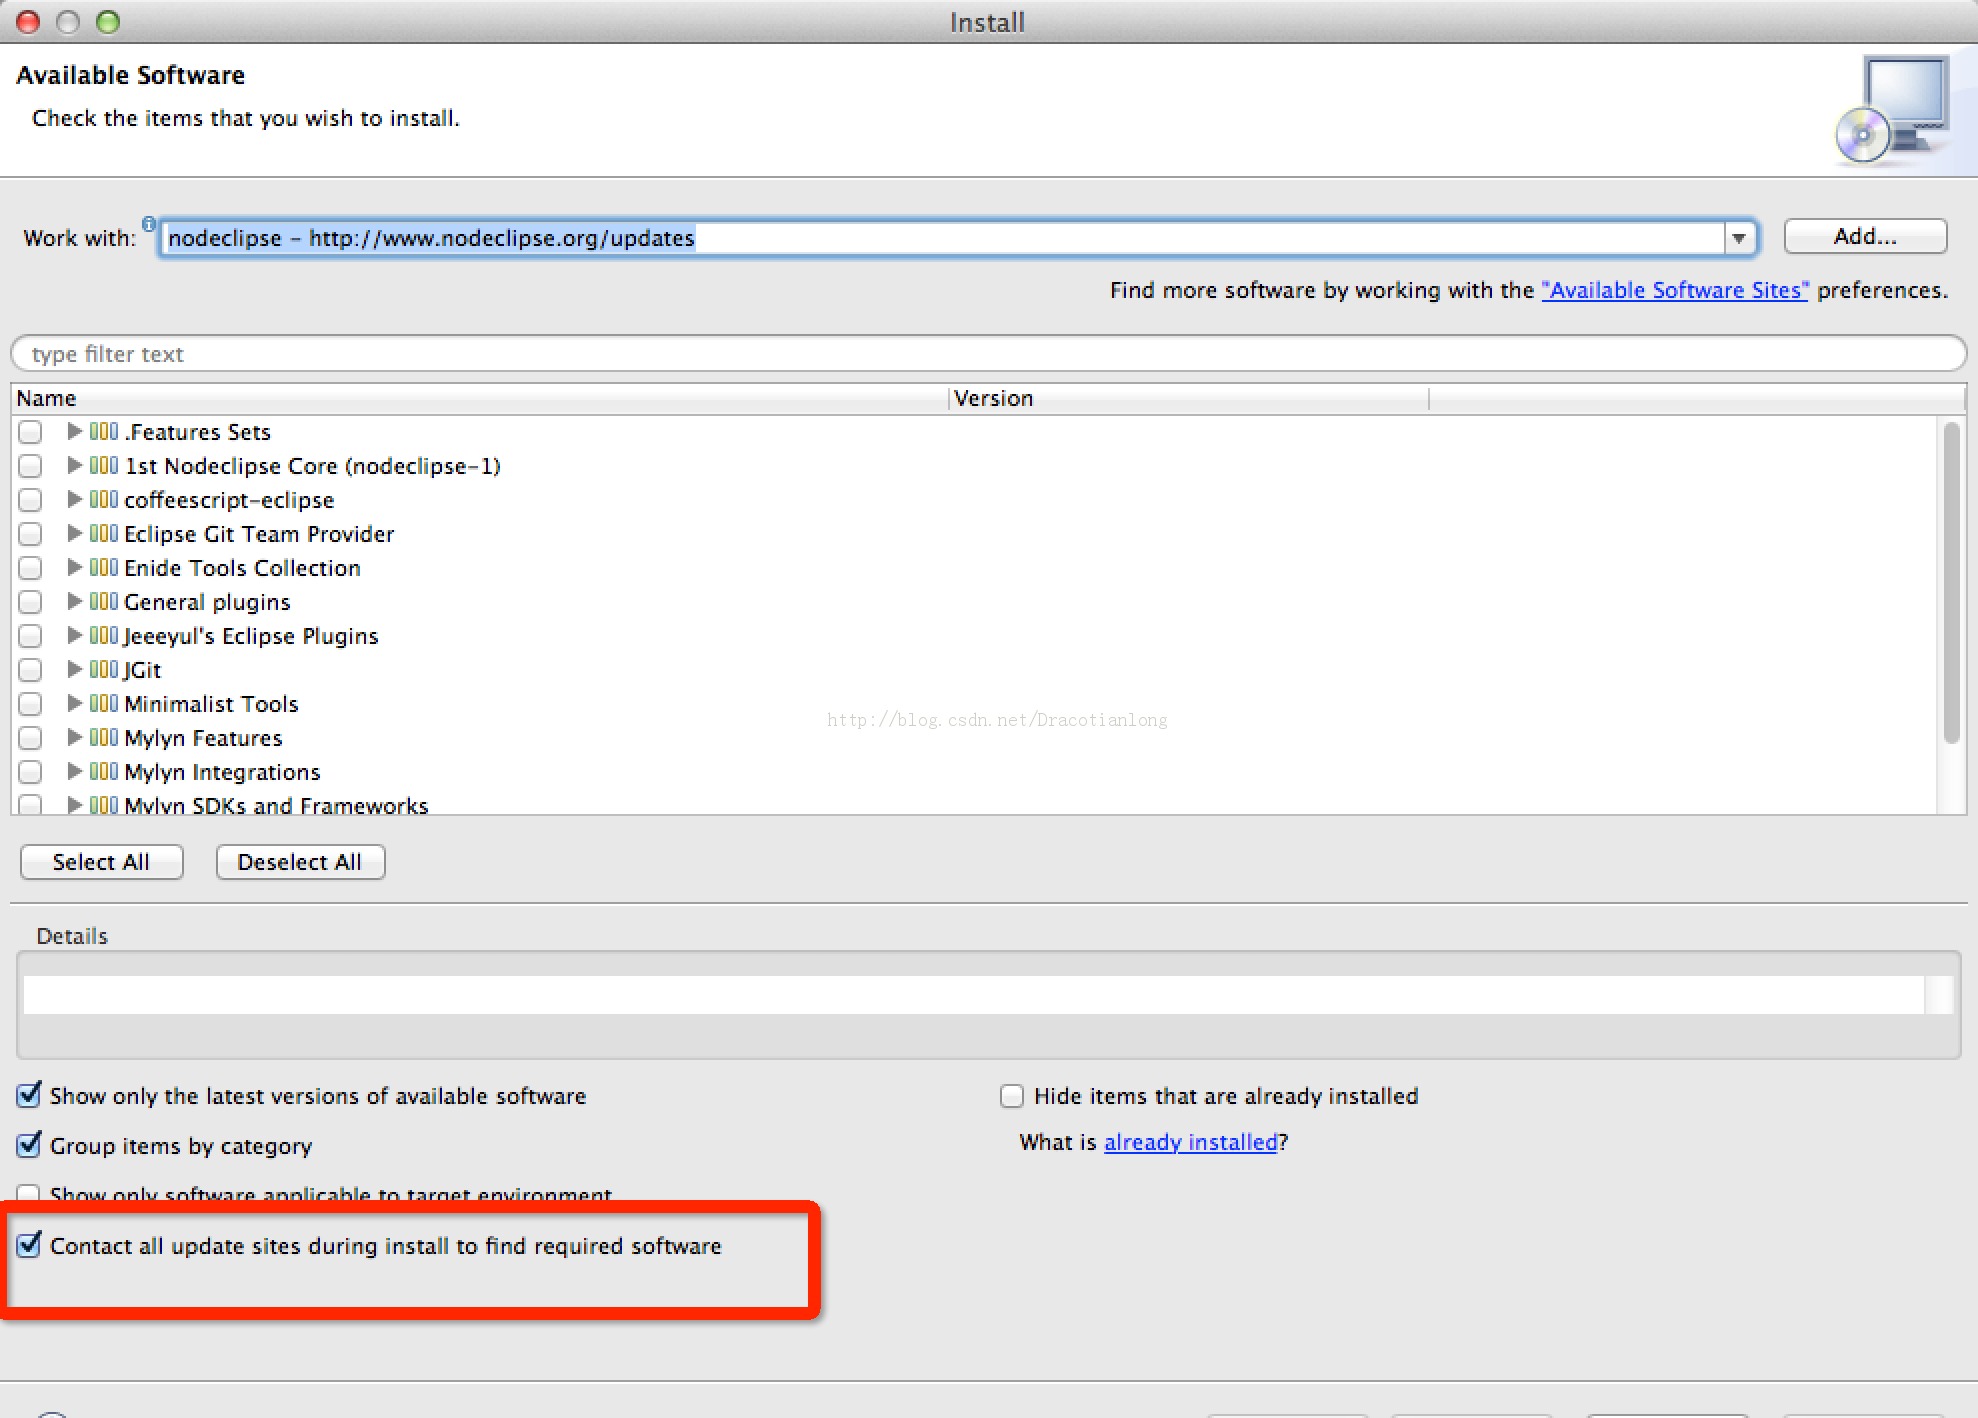Click the Mylyn Integrations category icon
This screenshot has width=1978, height=1418.
point(104,771)
